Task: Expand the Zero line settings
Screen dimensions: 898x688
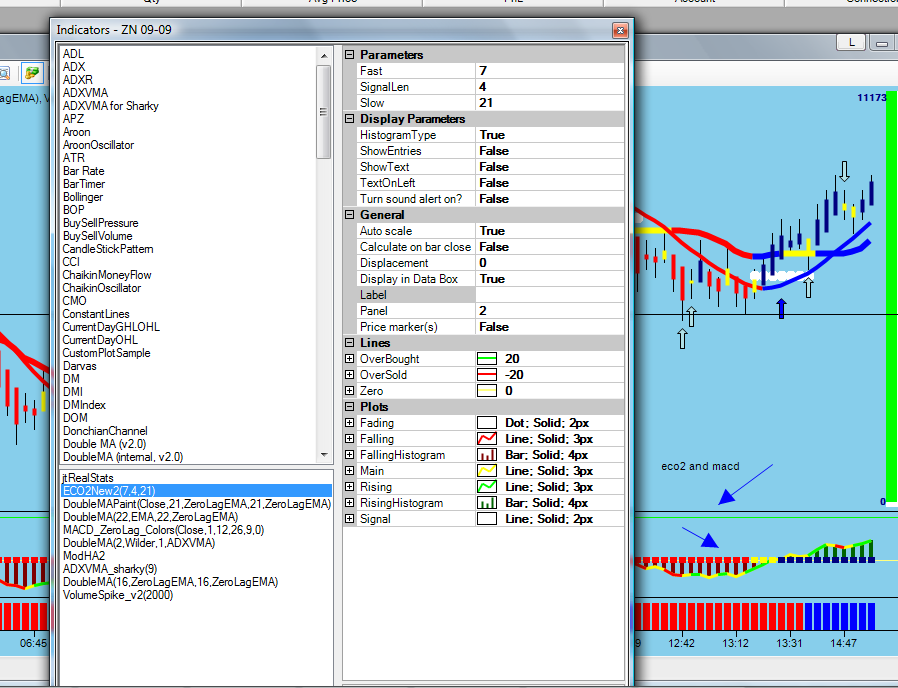Action: tap(349, 391)
